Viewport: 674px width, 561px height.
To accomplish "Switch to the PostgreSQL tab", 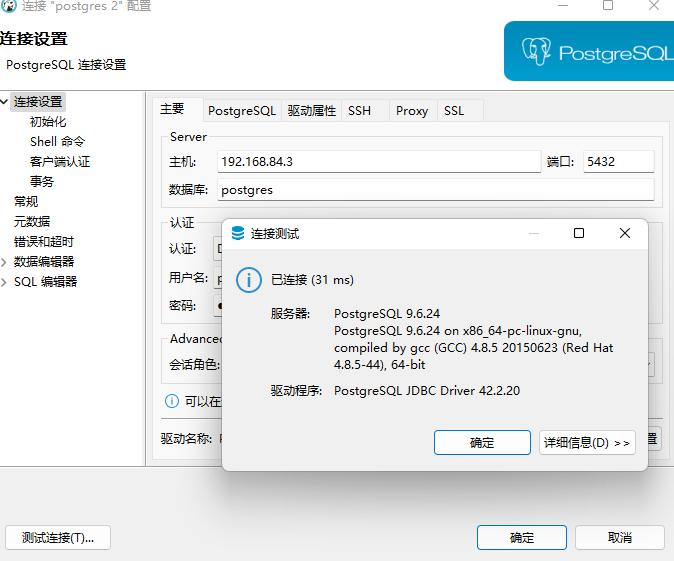I will click(x=242, y=111).
